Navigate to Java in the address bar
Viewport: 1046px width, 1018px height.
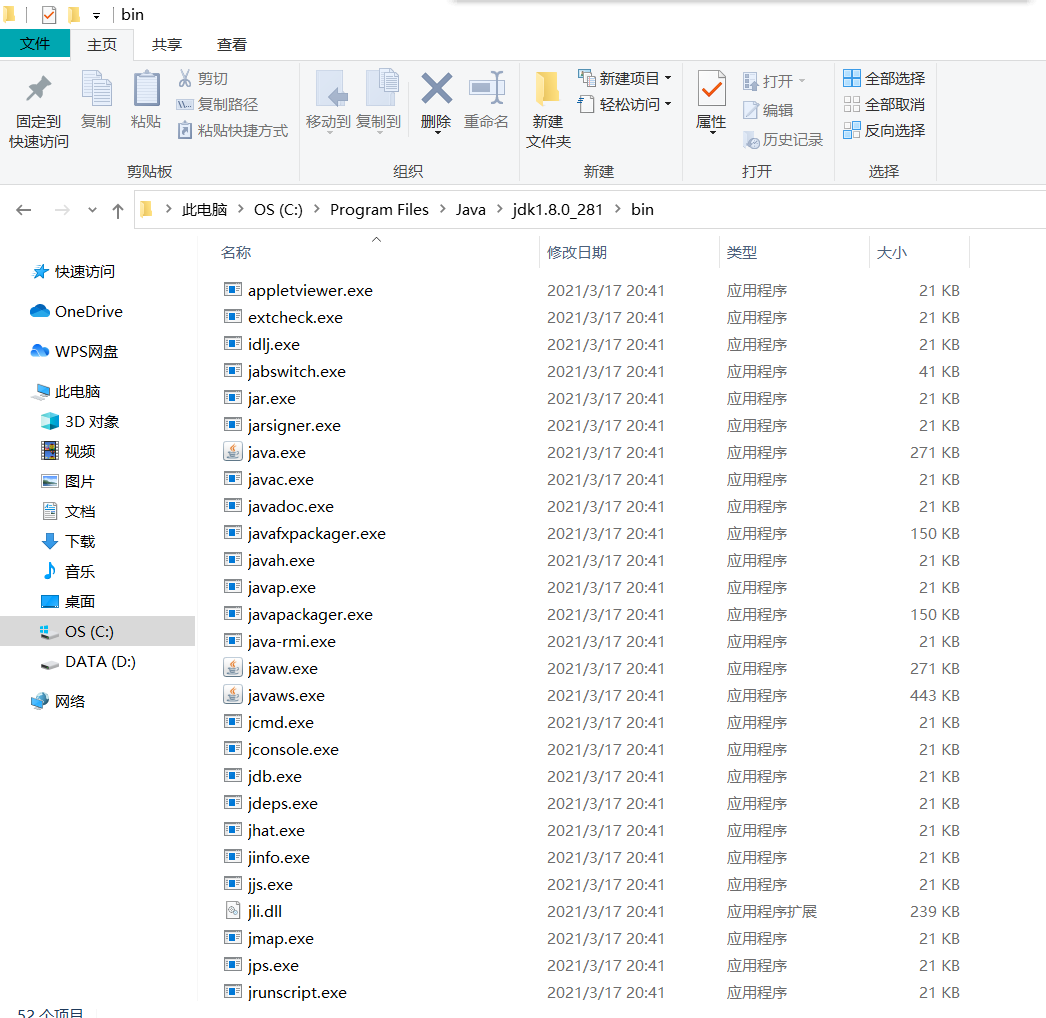tap(471, 210)
